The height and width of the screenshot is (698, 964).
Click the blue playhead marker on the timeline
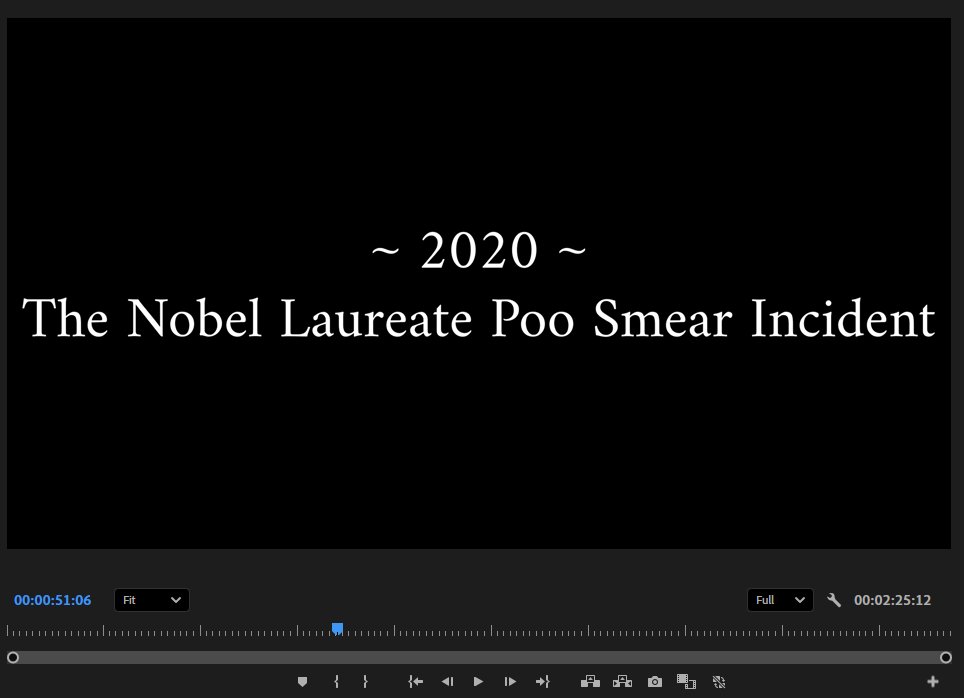(337, 628)
